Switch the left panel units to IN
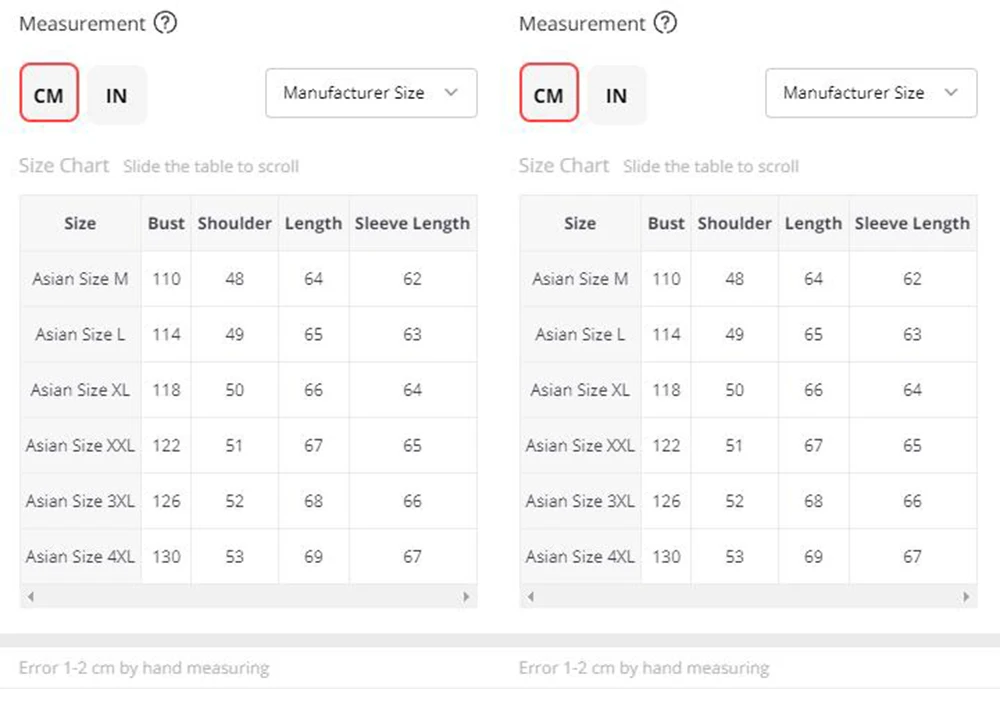This screenshot has height=714, width=1000. pos(117,96)
